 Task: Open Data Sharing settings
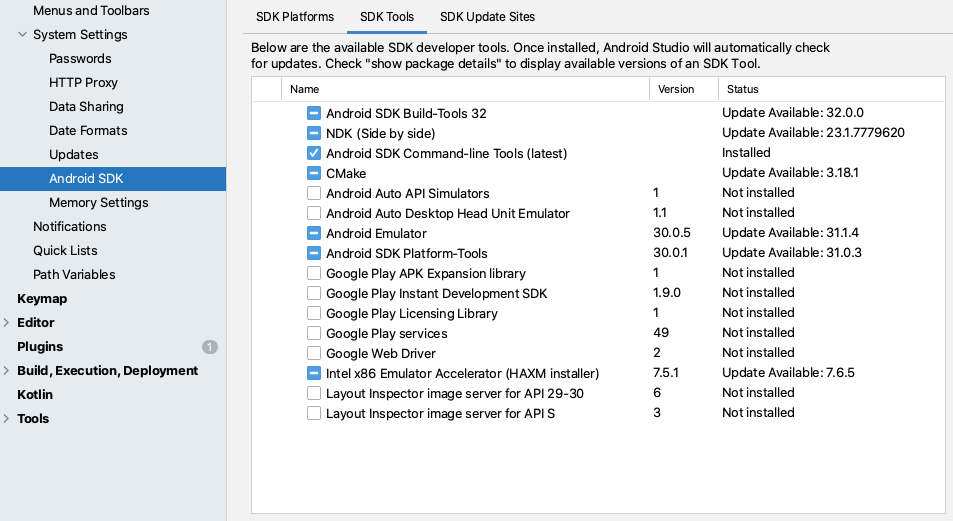[x=86, y=107]
